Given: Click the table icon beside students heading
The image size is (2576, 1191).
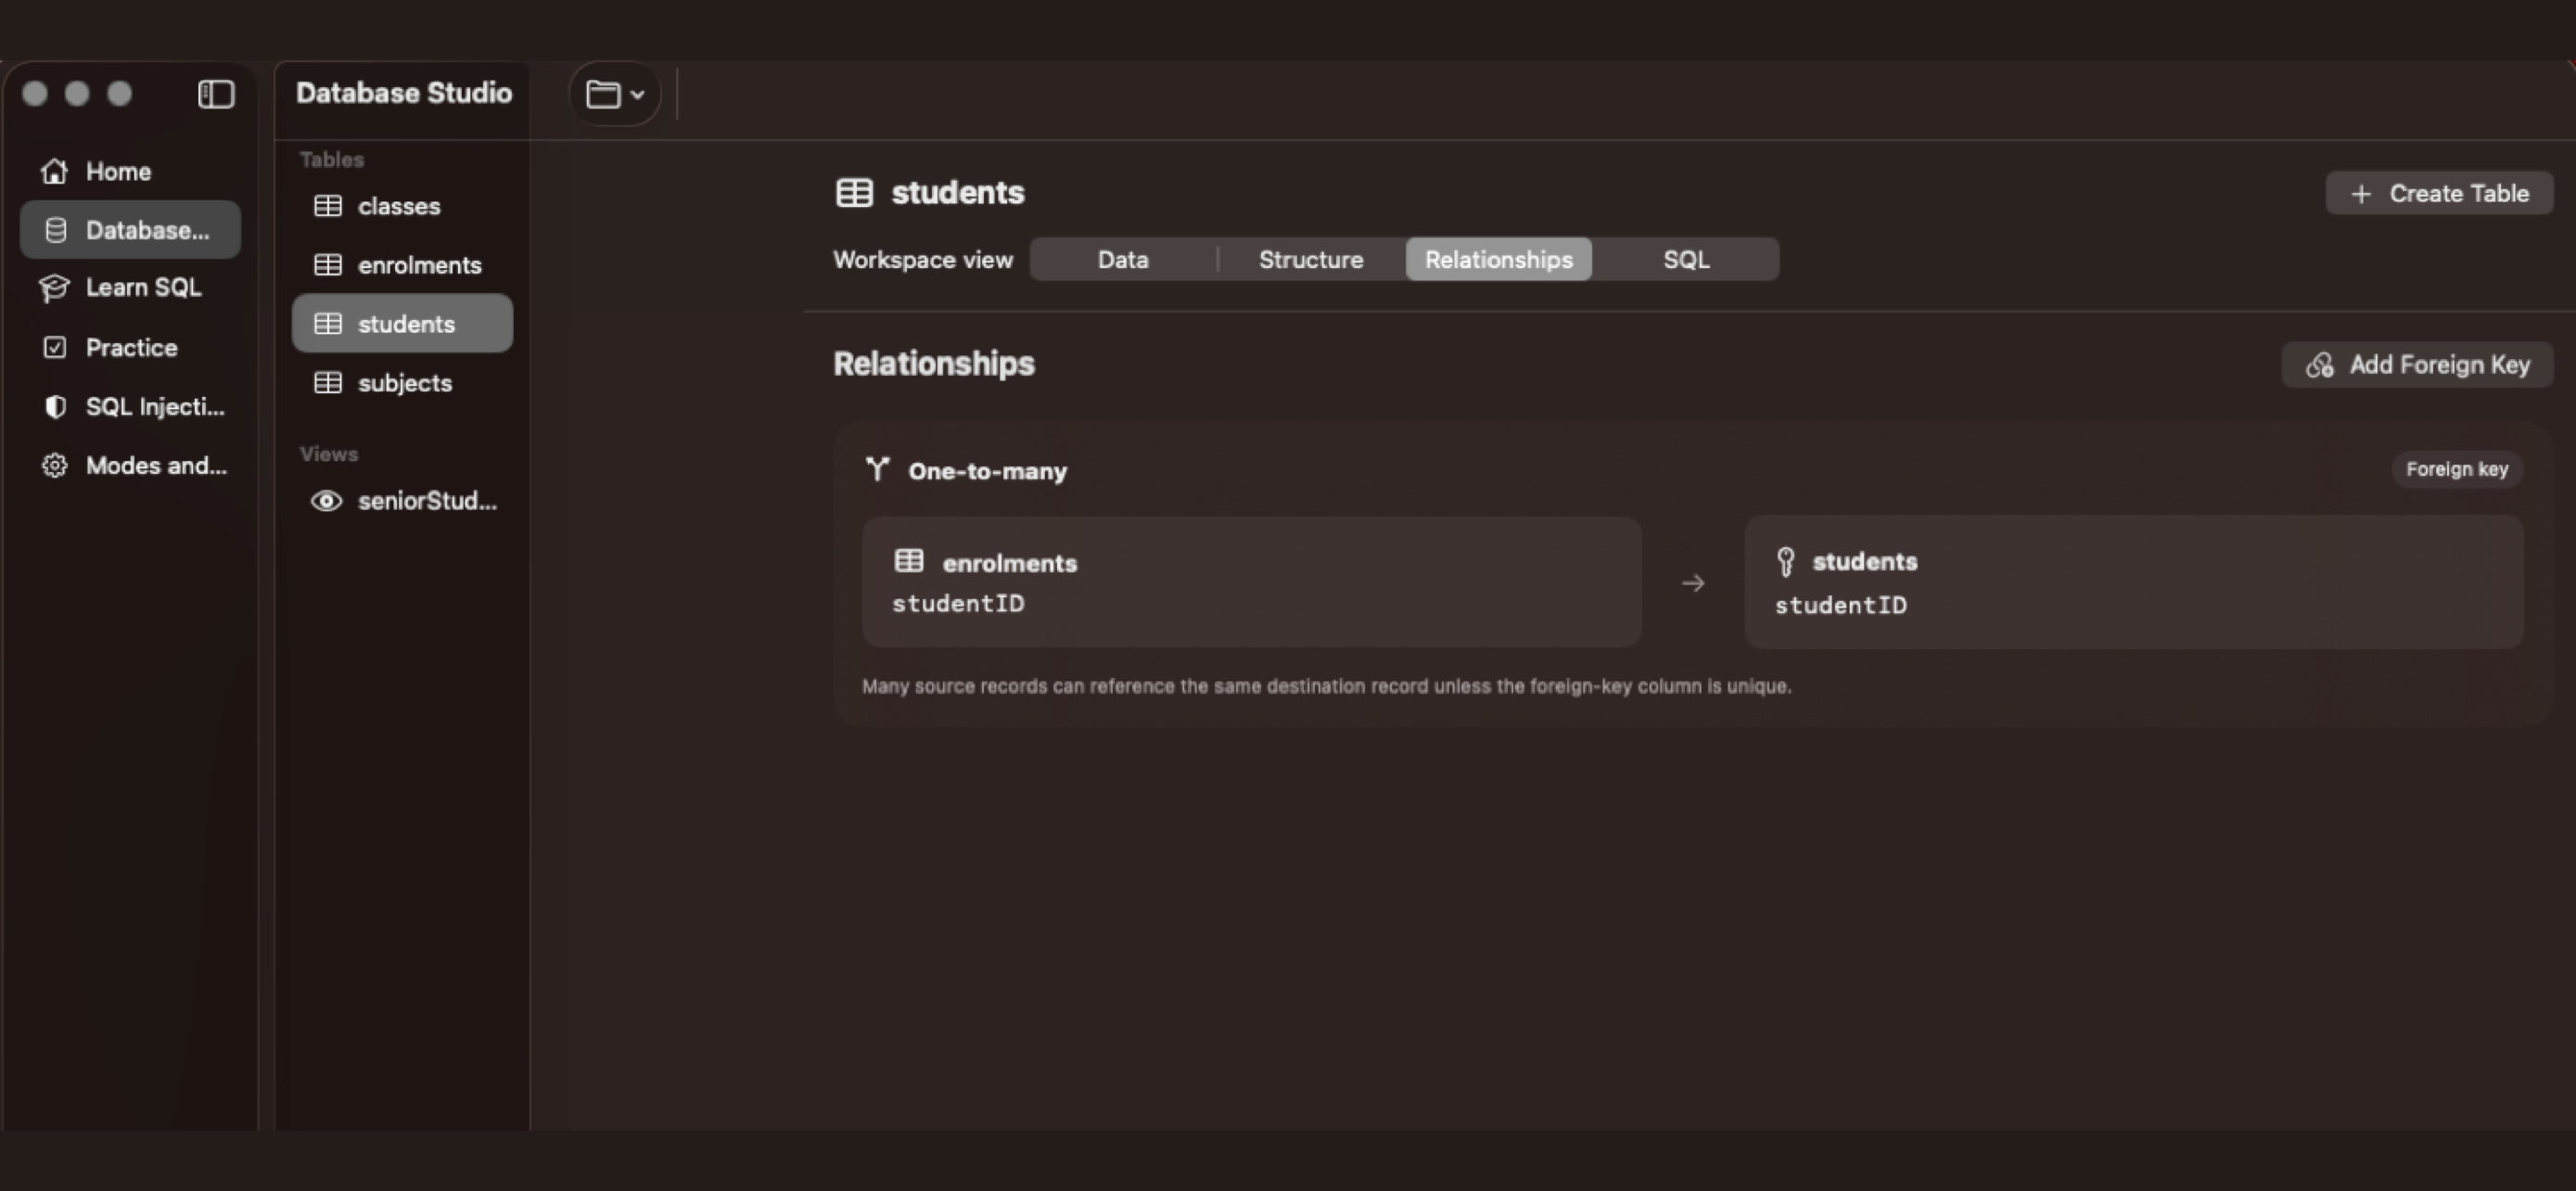Looking at the screenshot, I should click(854, 193).
